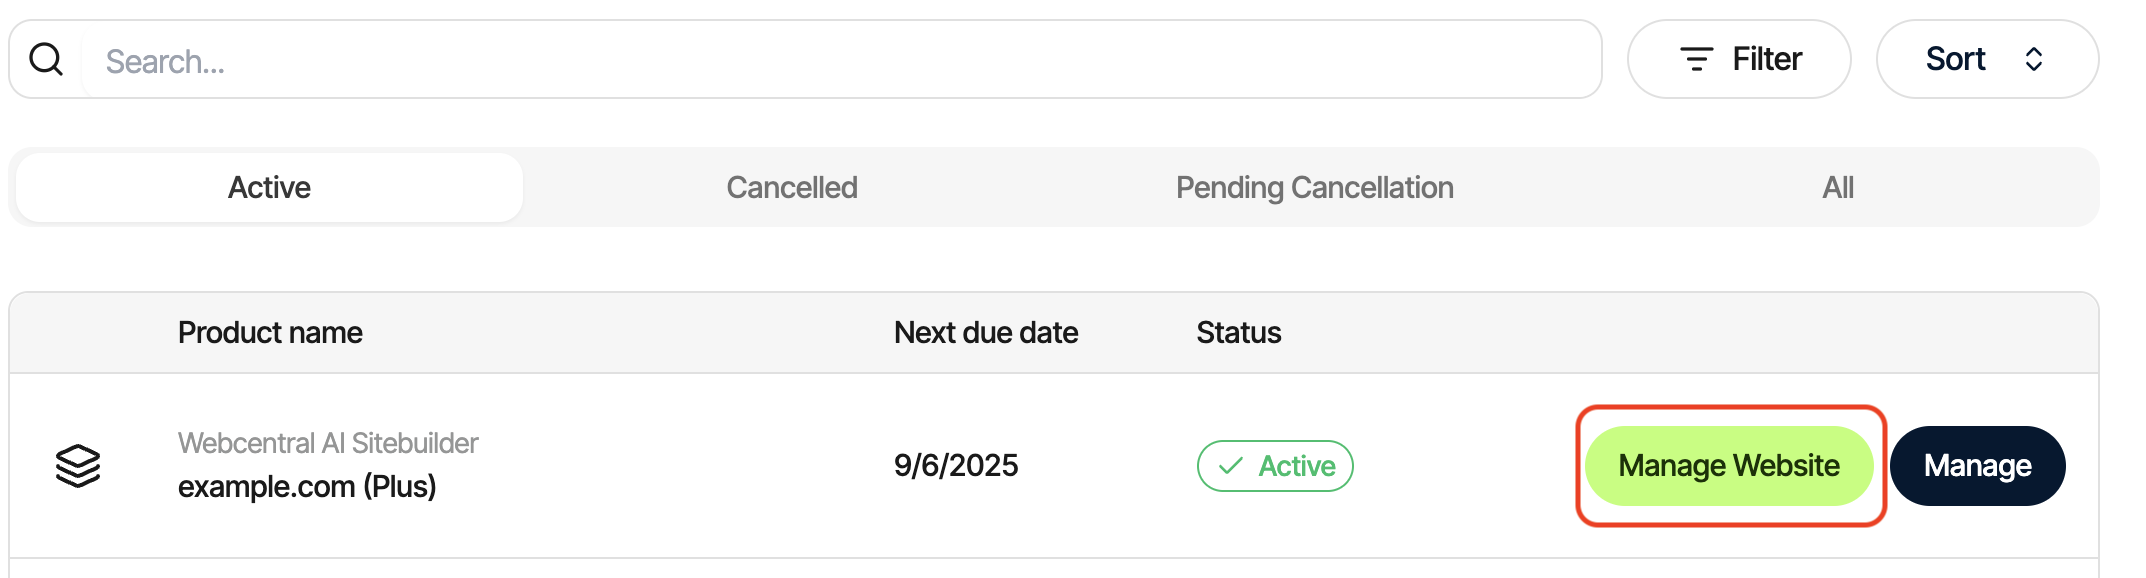This screenshot has height=578, width=2146.
Task: Switch to the Cancelled tab
Action: pyautogui.click(x=792, y=187)
